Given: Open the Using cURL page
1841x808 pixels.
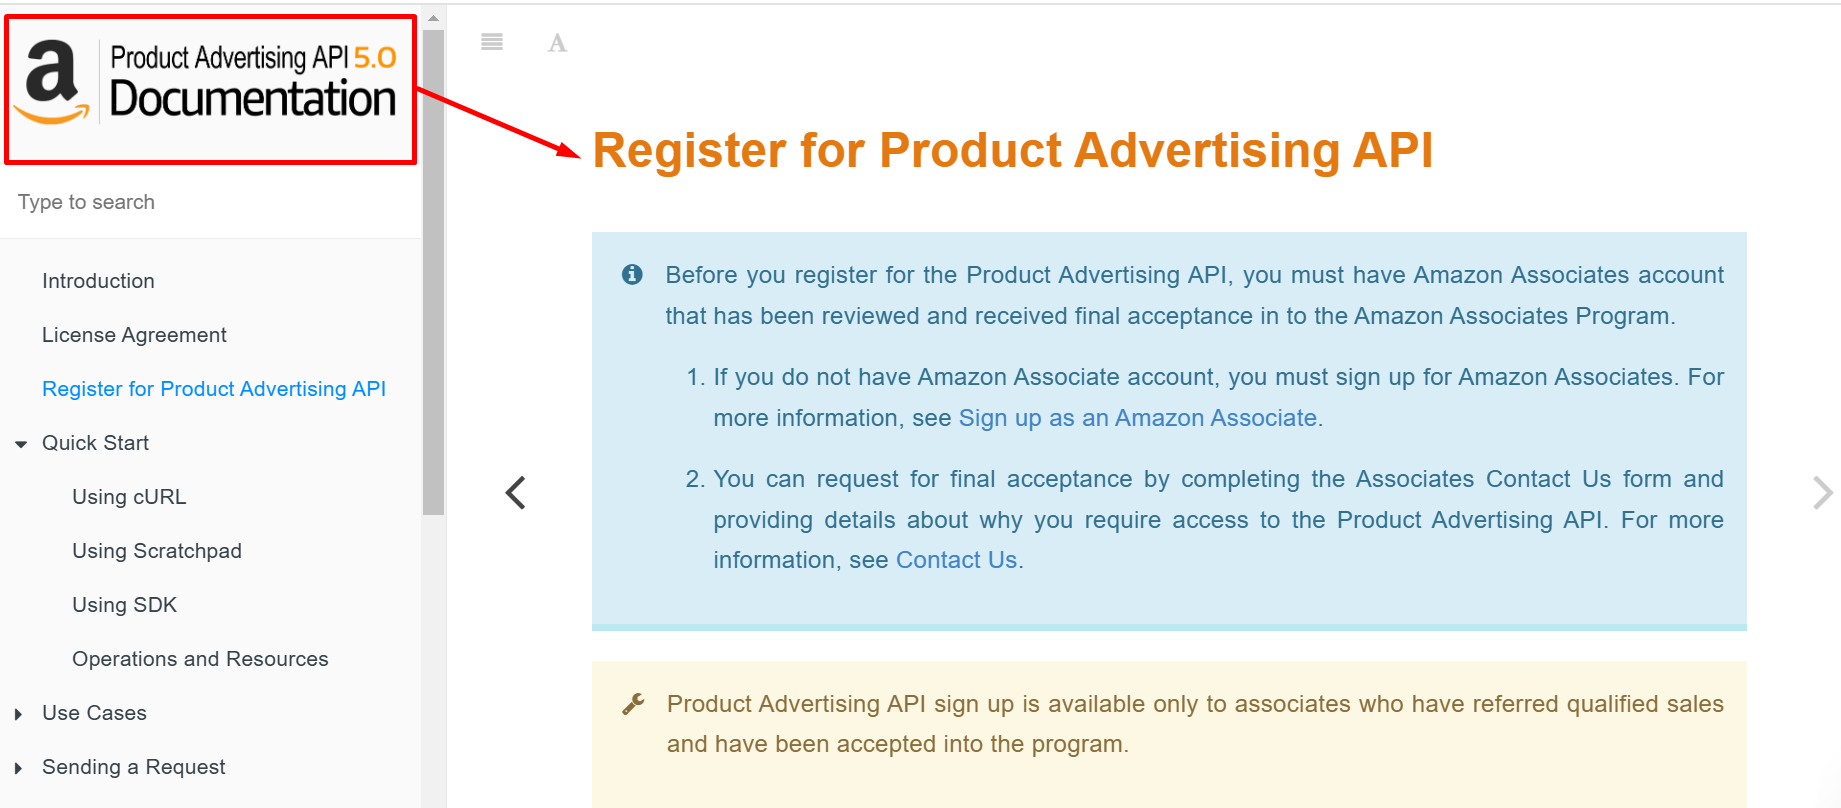Looking at the screenshot, I should (129, 497).
